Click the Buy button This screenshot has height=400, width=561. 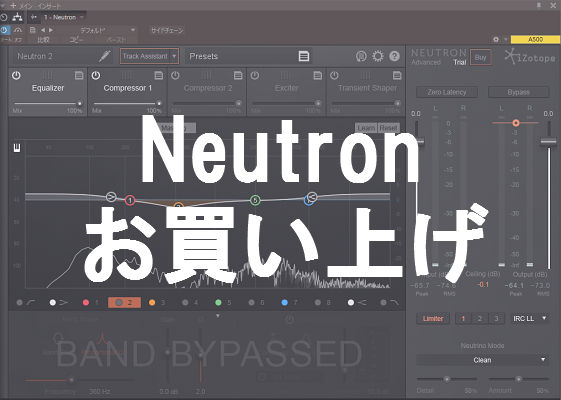point(480,58)
